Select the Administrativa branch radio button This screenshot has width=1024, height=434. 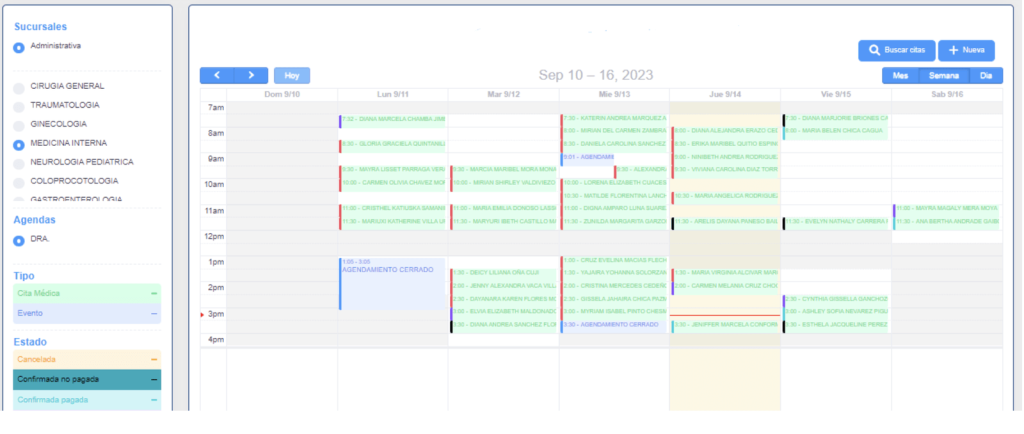pyautogui.click(x=19, y=47)
